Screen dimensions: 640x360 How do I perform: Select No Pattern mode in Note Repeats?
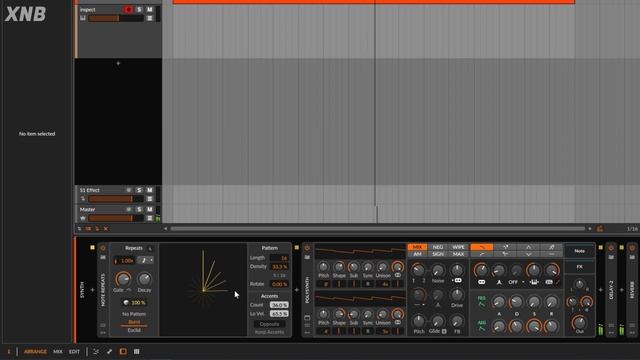134,314
